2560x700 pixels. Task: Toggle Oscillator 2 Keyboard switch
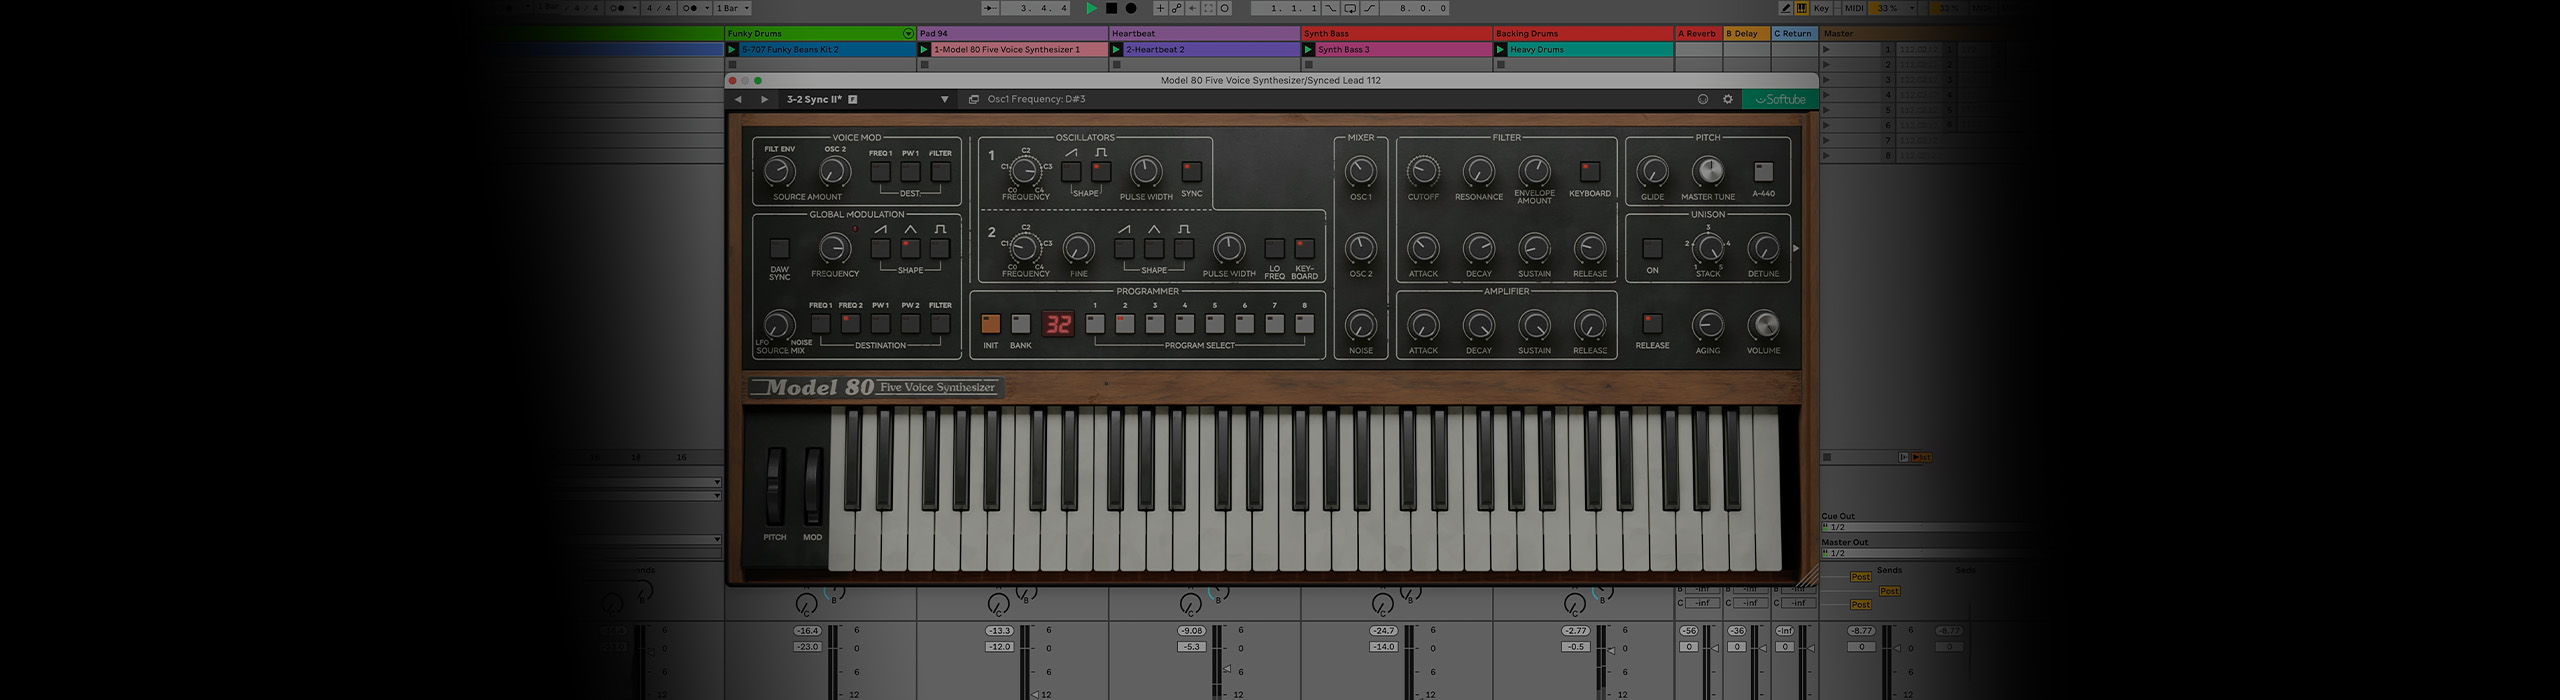(1304, 248)
